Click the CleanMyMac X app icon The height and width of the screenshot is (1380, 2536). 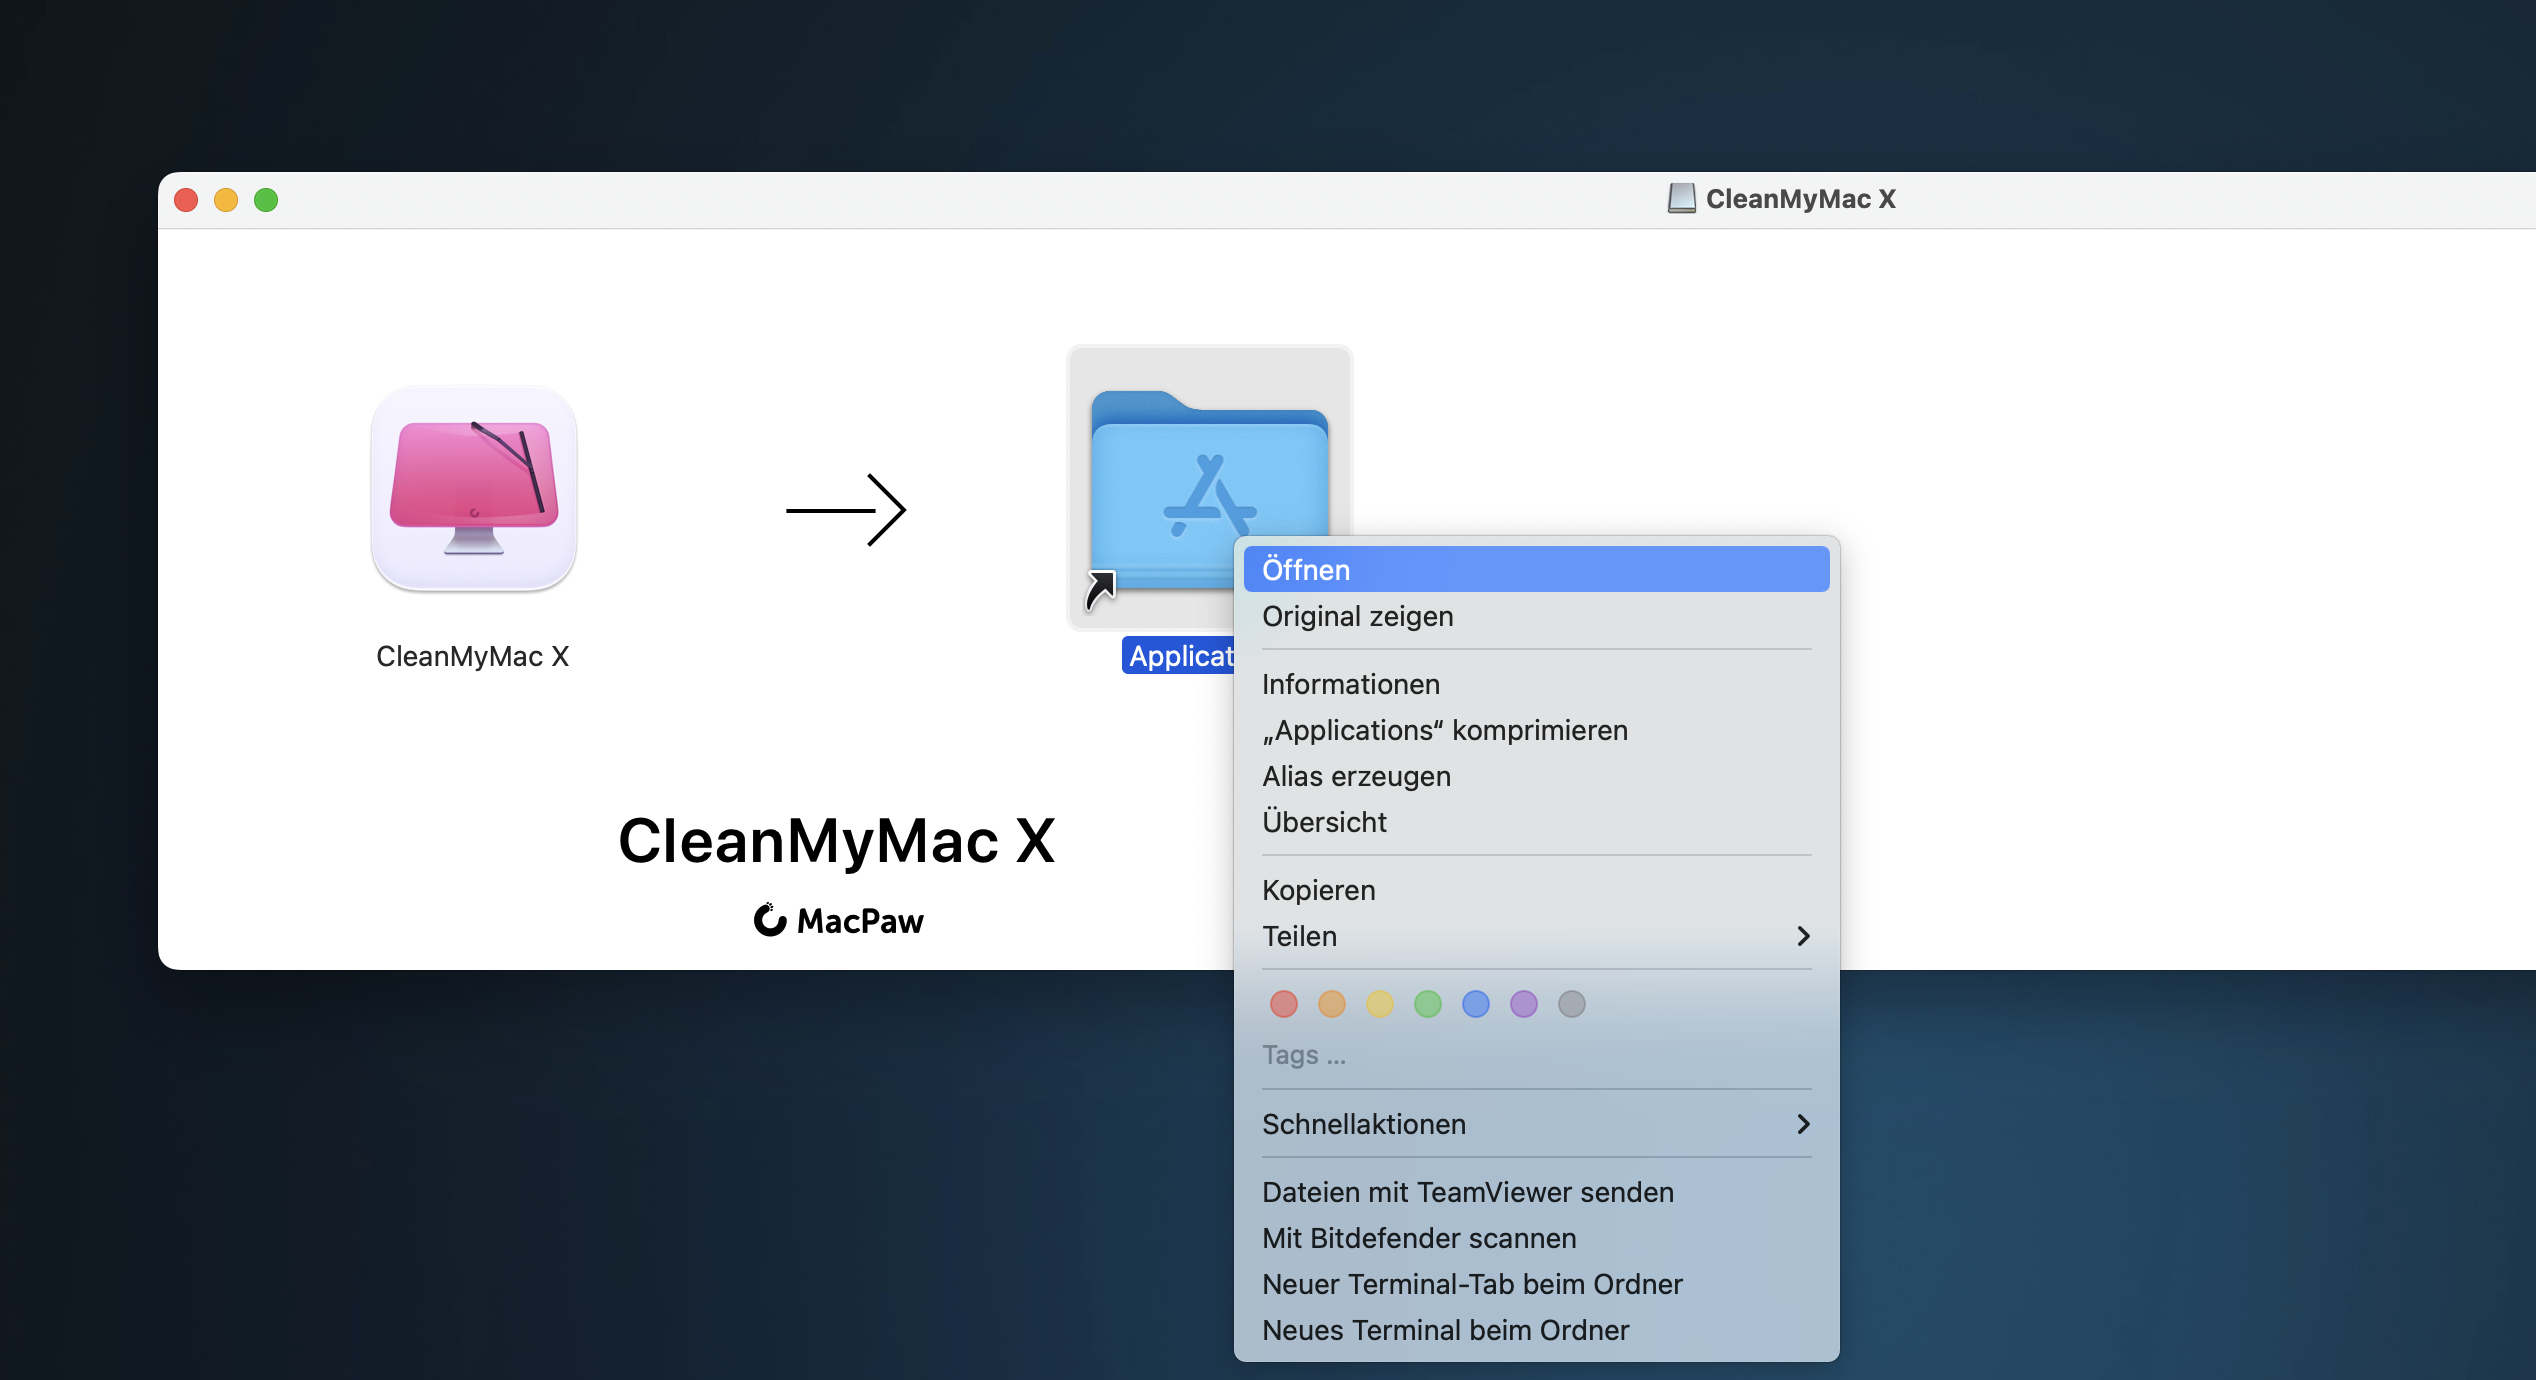tap(474, 490)
